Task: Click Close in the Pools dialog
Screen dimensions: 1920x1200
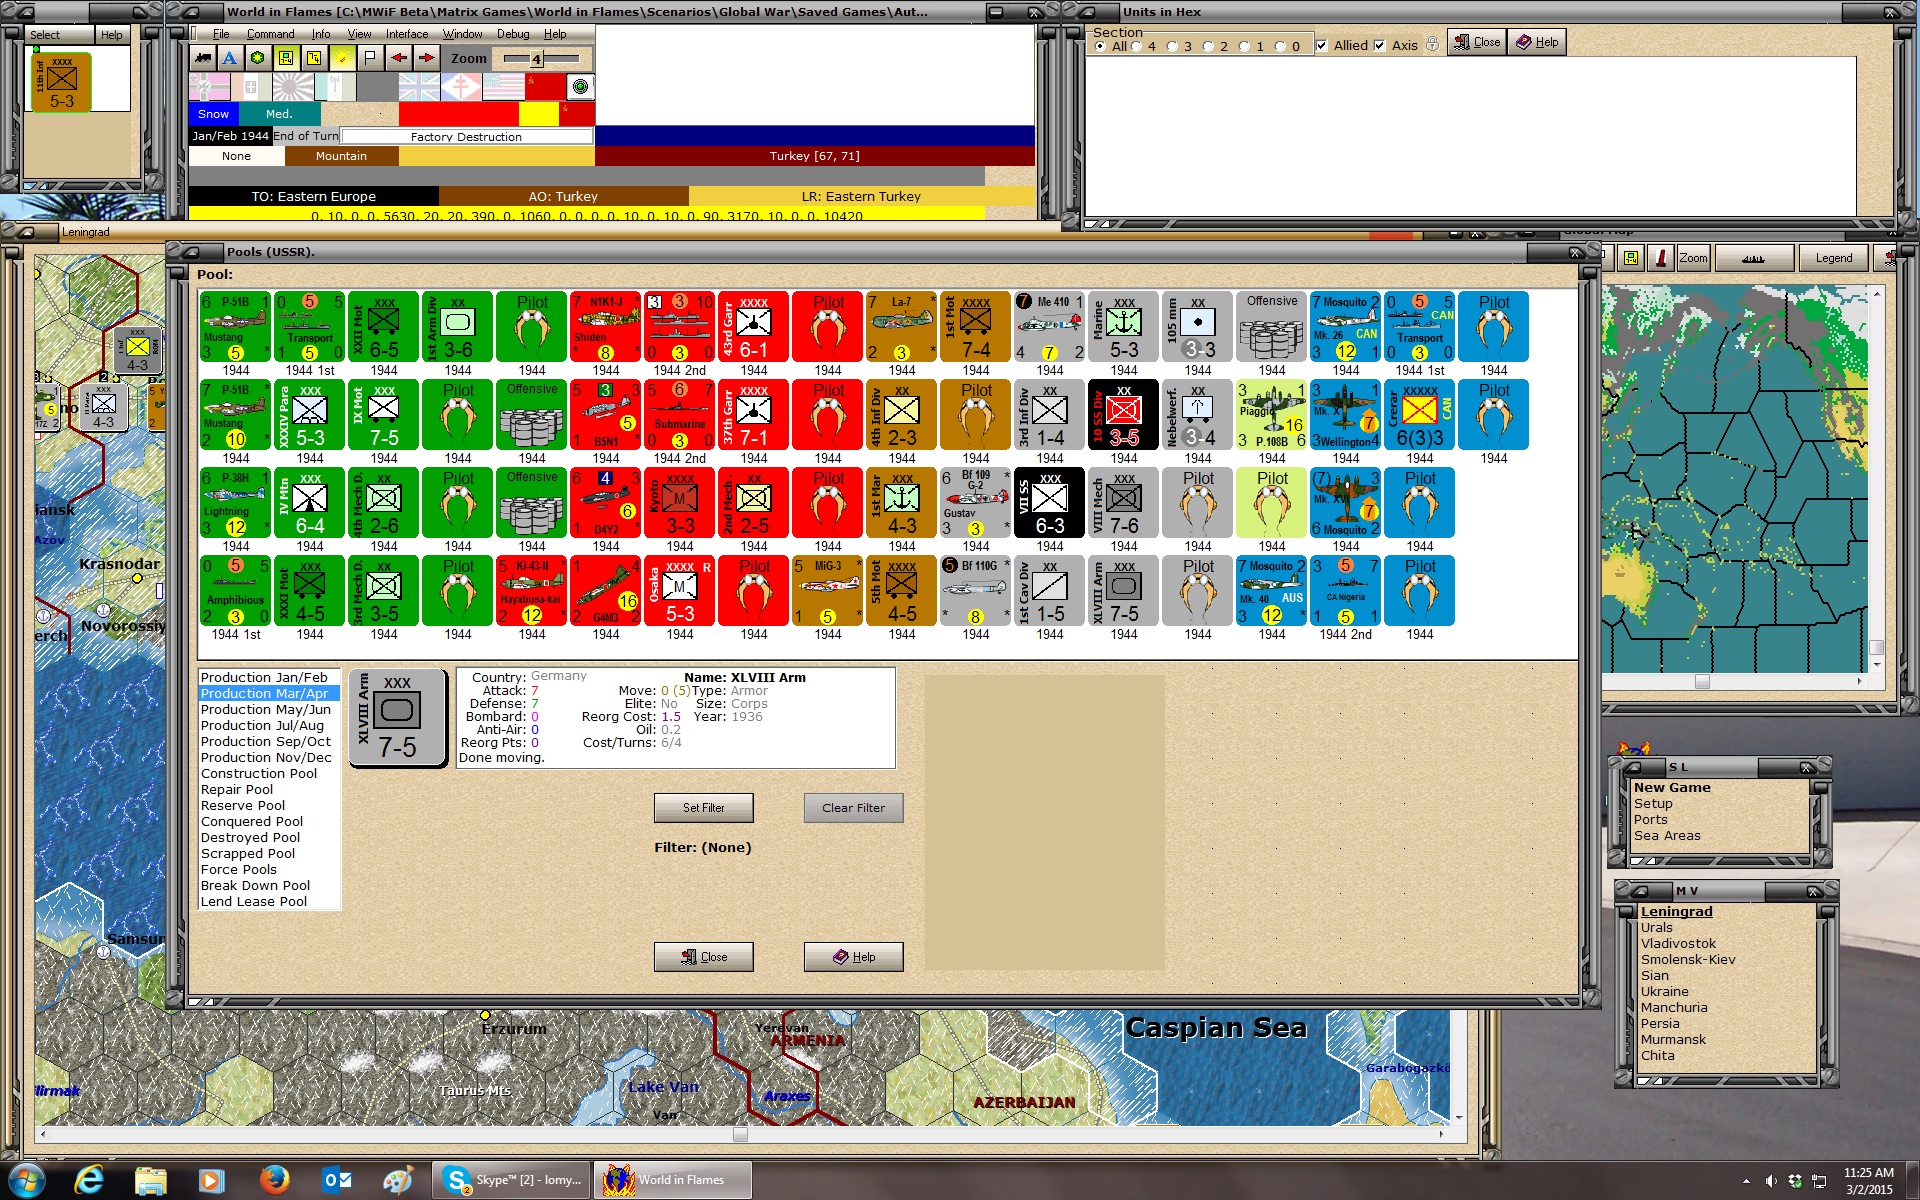Action: pos(704,957)
